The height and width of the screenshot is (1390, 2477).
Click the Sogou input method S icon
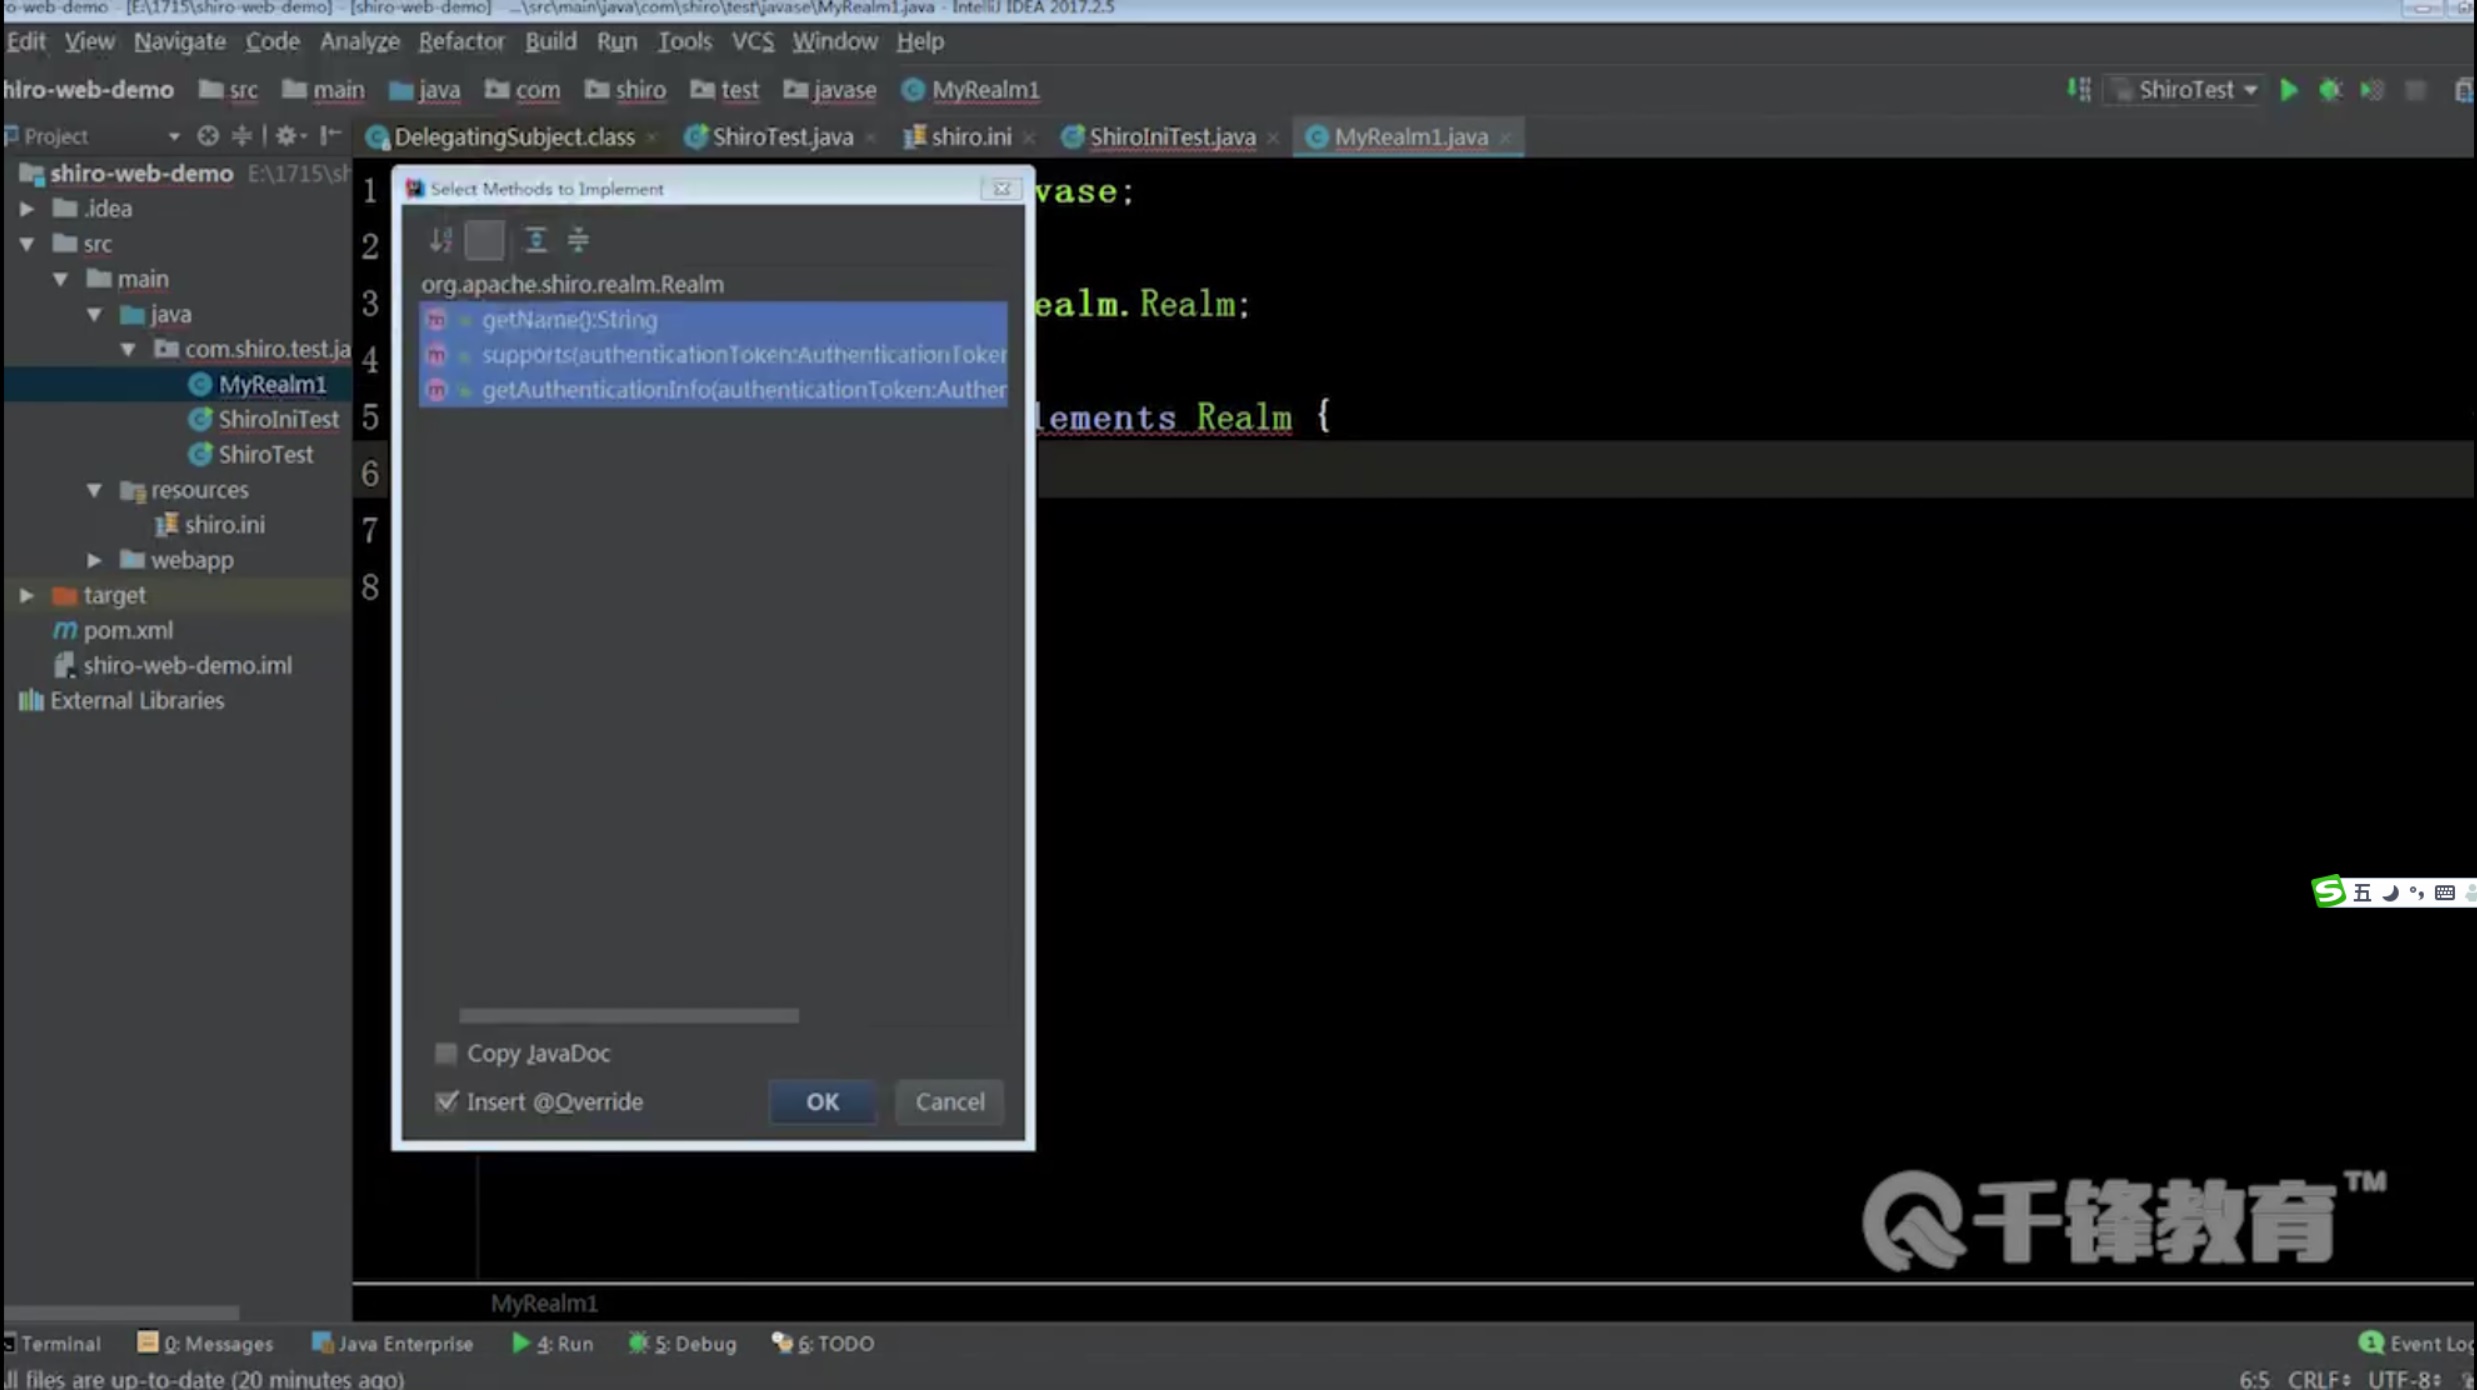(x=2329, y=892)
